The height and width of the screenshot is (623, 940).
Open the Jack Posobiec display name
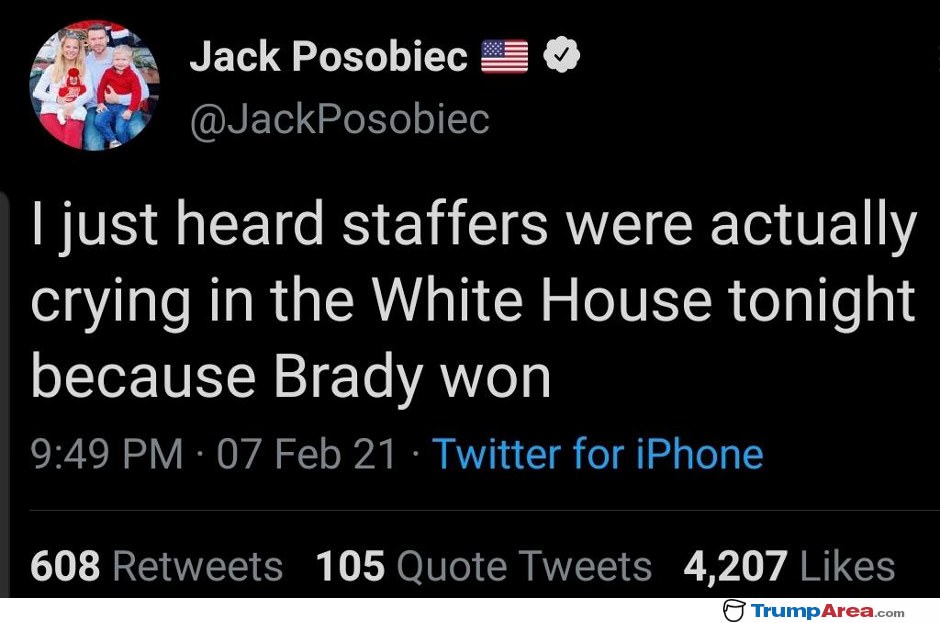click(329, 56)
